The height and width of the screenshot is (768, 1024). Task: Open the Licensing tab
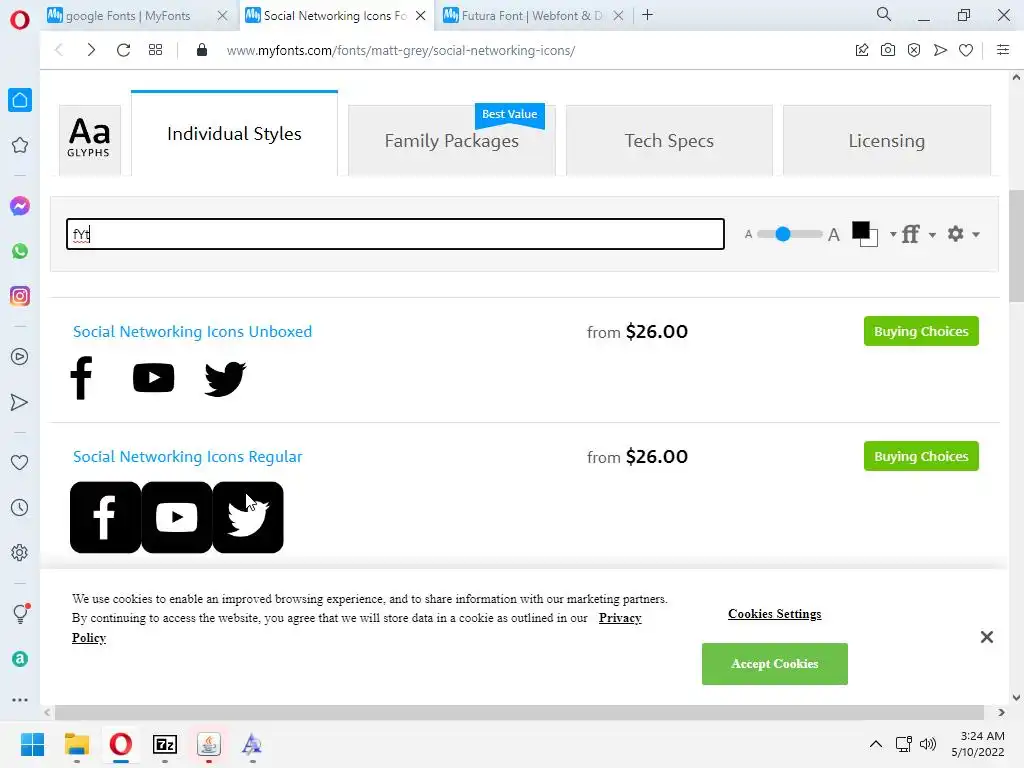[x=886, y=140]
